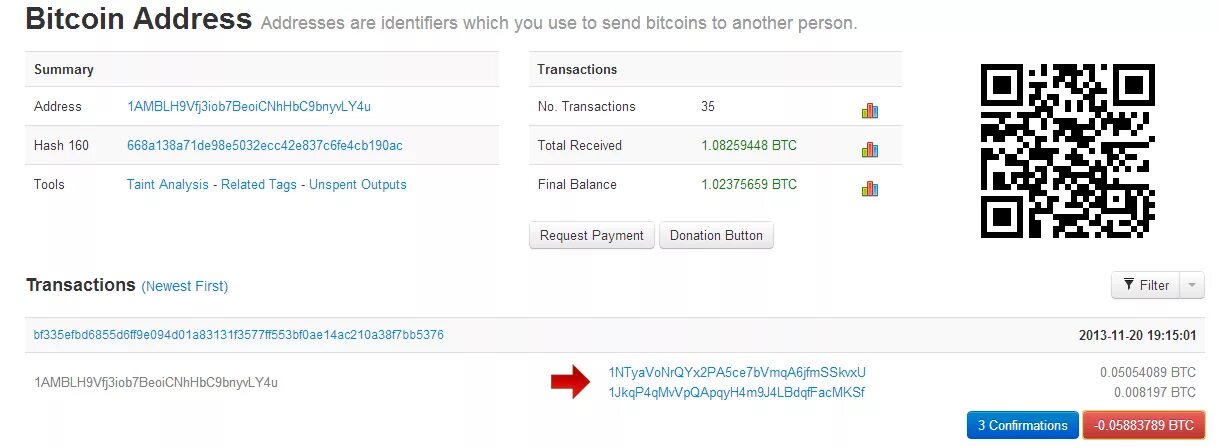Open output address 1NTyaVoNrQYx2PA5ce7b

point(737,372)
